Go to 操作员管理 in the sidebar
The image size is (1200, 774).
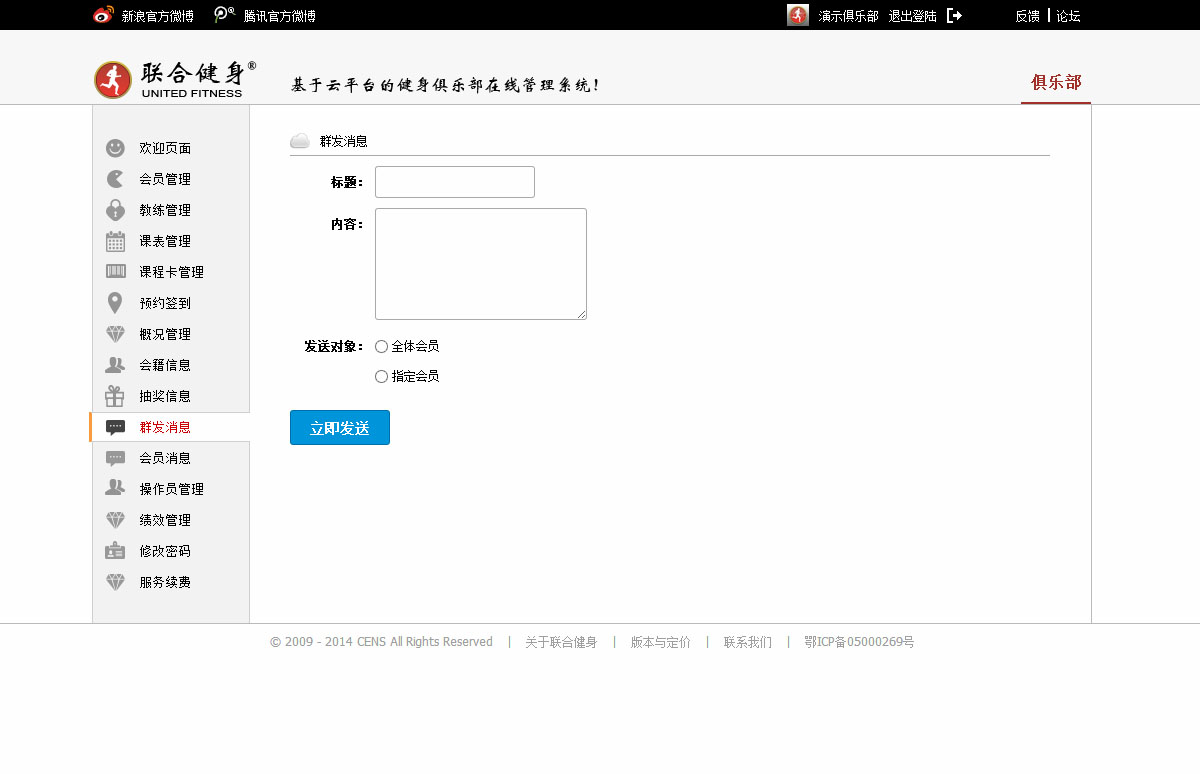171,489
